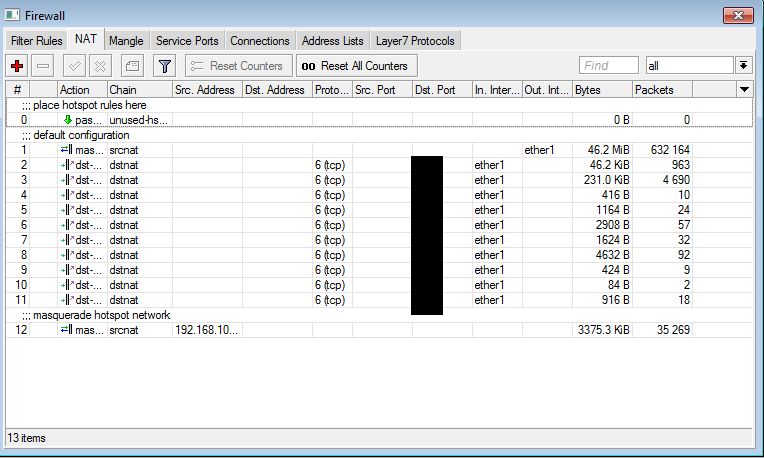Go to the Address Lists tab
Screen dimensions: 764x458
(x=332, y=41)
